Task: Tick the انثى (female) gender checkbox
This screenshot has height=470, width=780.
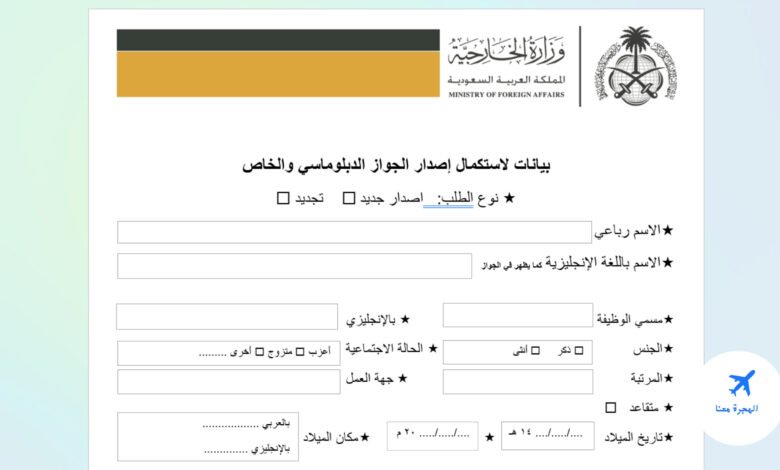Action: pos(535,351)
